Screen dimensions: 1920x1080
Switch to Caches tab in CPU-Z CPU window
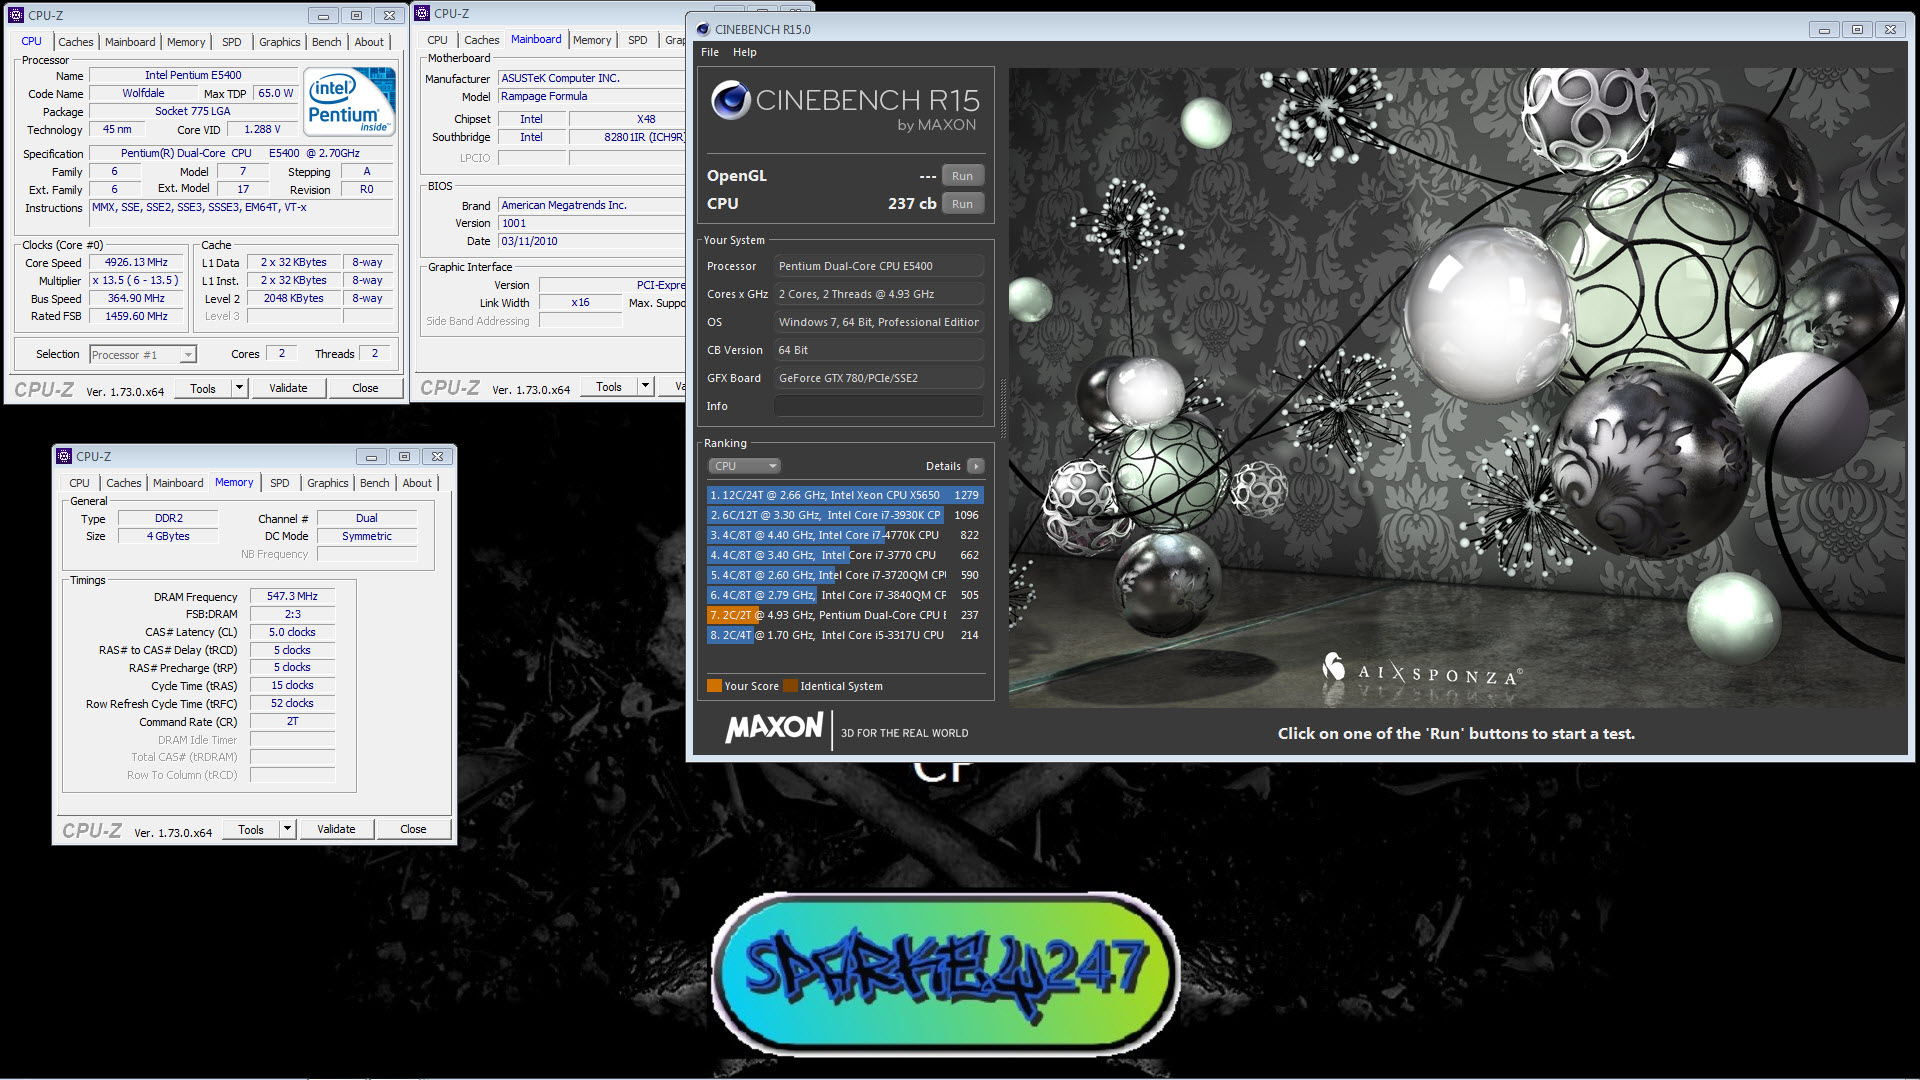pos(76,42)
